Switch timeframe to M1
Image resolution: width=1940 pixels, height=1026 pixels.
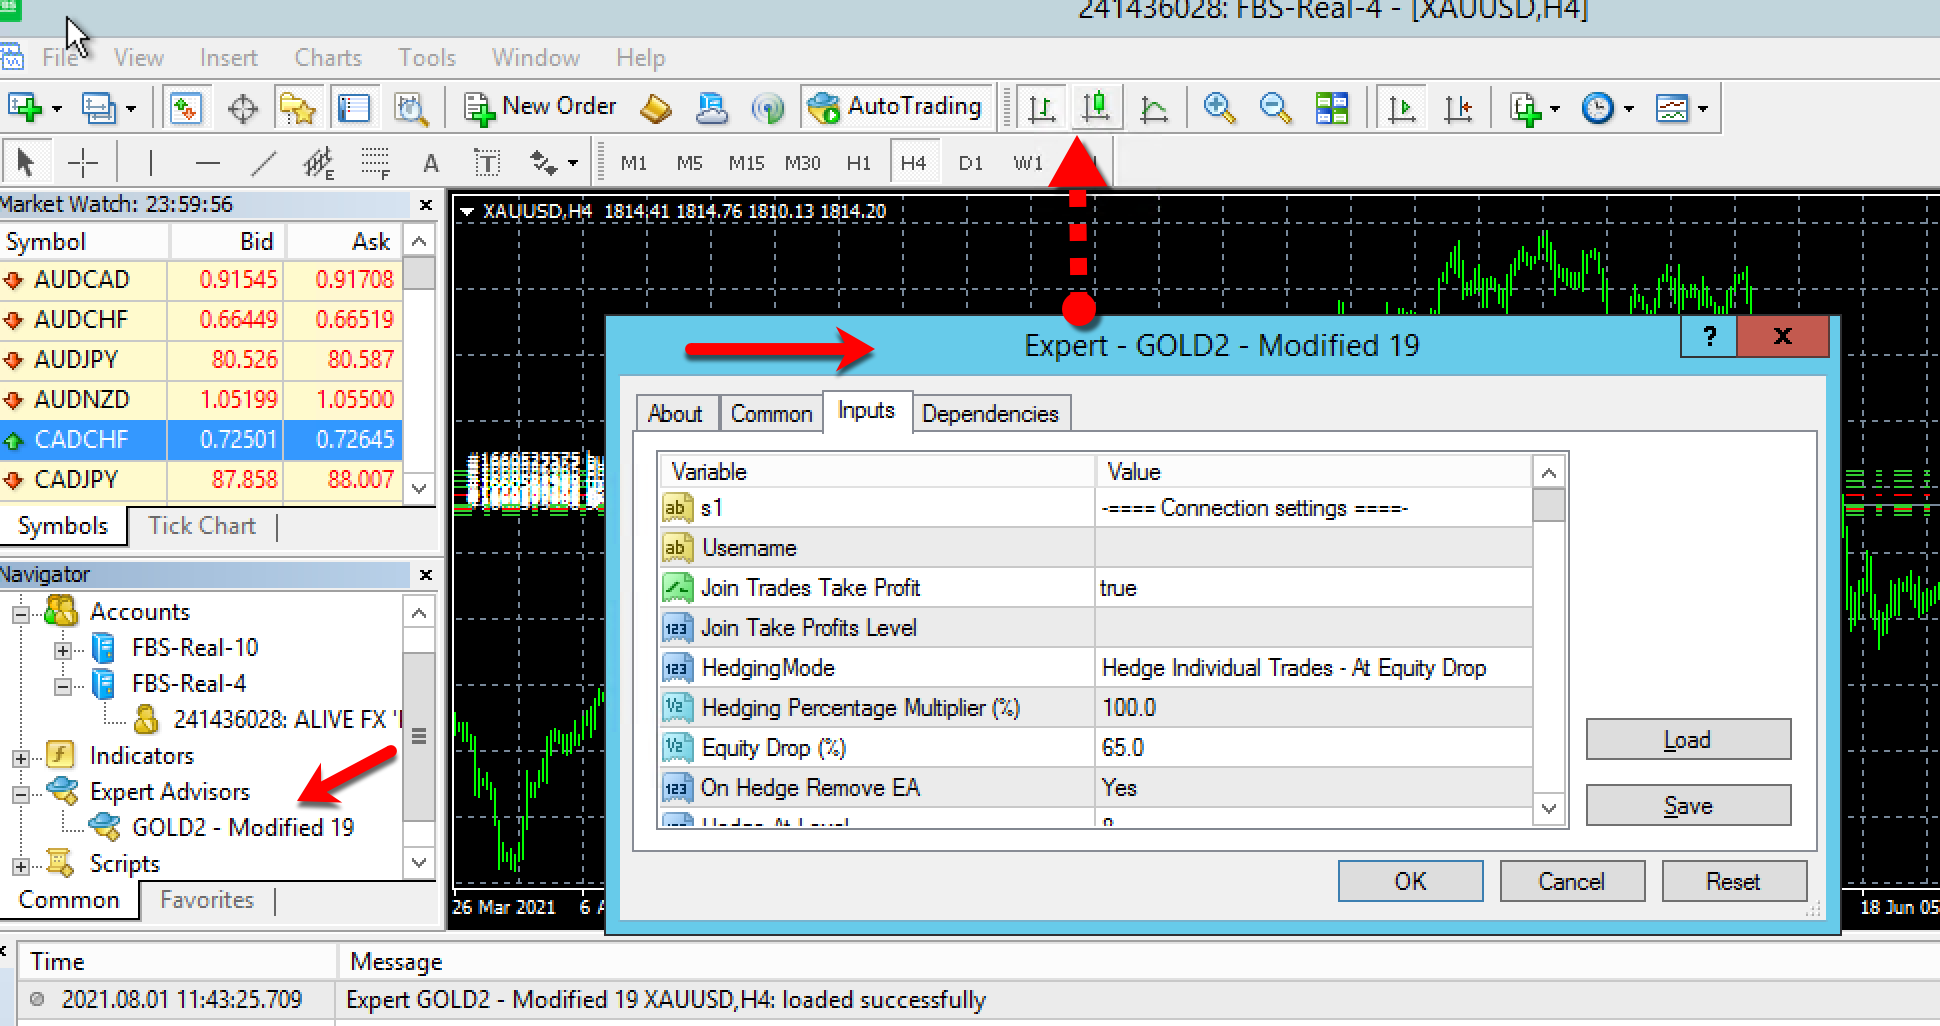coord(633,163)
